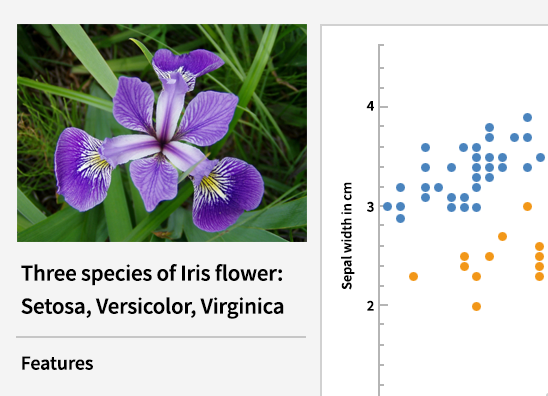Click the purple iris flower photo
Viewport: 548px width, 396px height.
162,133
